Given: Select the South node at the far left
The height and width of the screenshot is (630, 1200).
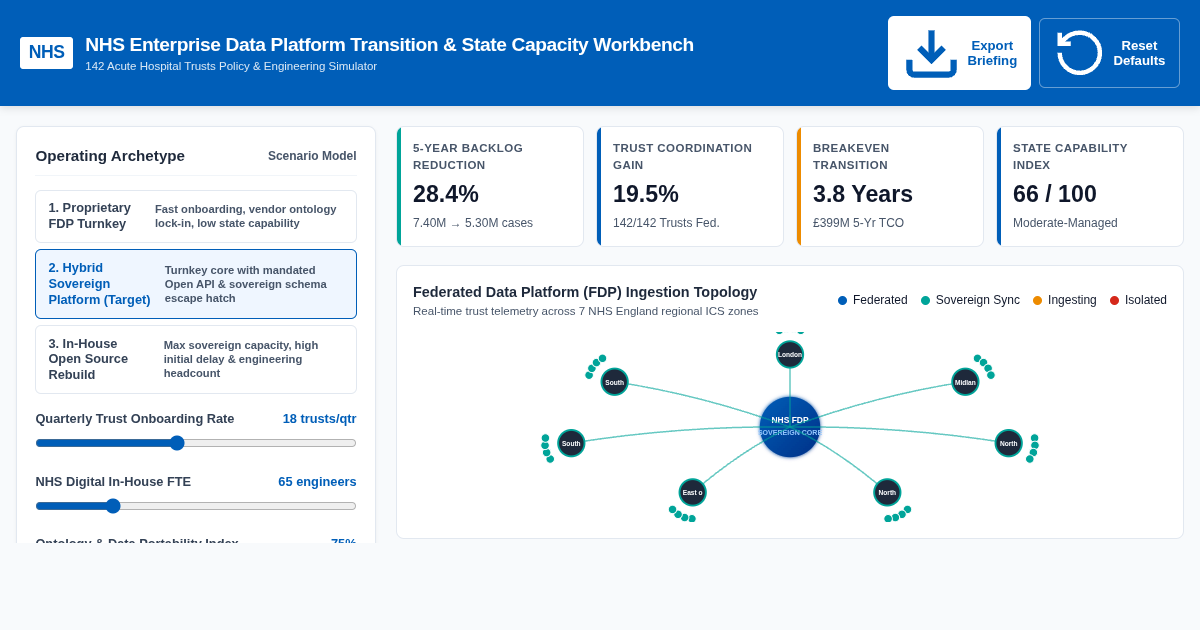Looking at the screenshot, I should [571, 443].
